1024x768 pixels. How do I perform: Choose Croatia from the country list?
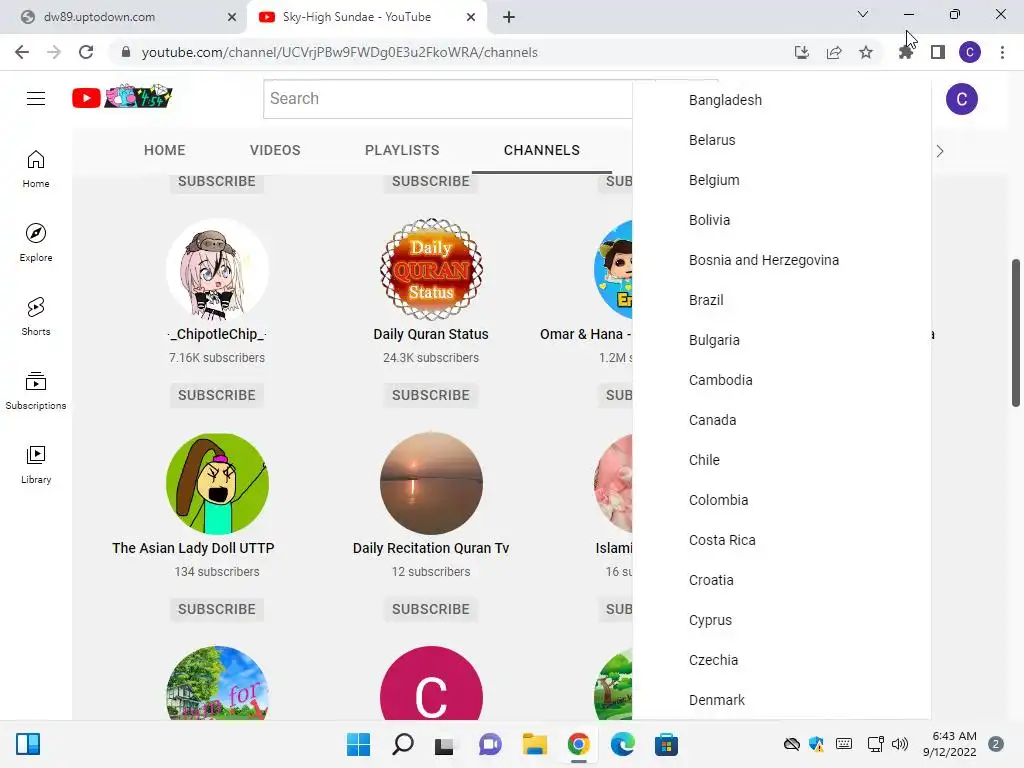click(x=782, y=580)
